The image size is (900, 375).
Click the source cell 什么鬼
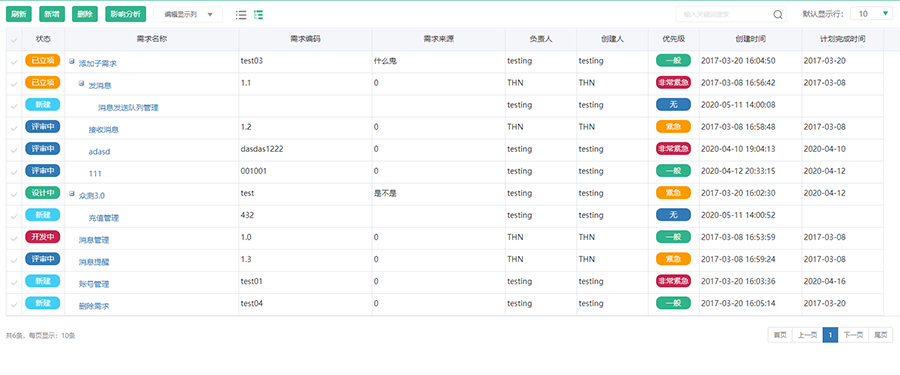click(x=385, y=60)
